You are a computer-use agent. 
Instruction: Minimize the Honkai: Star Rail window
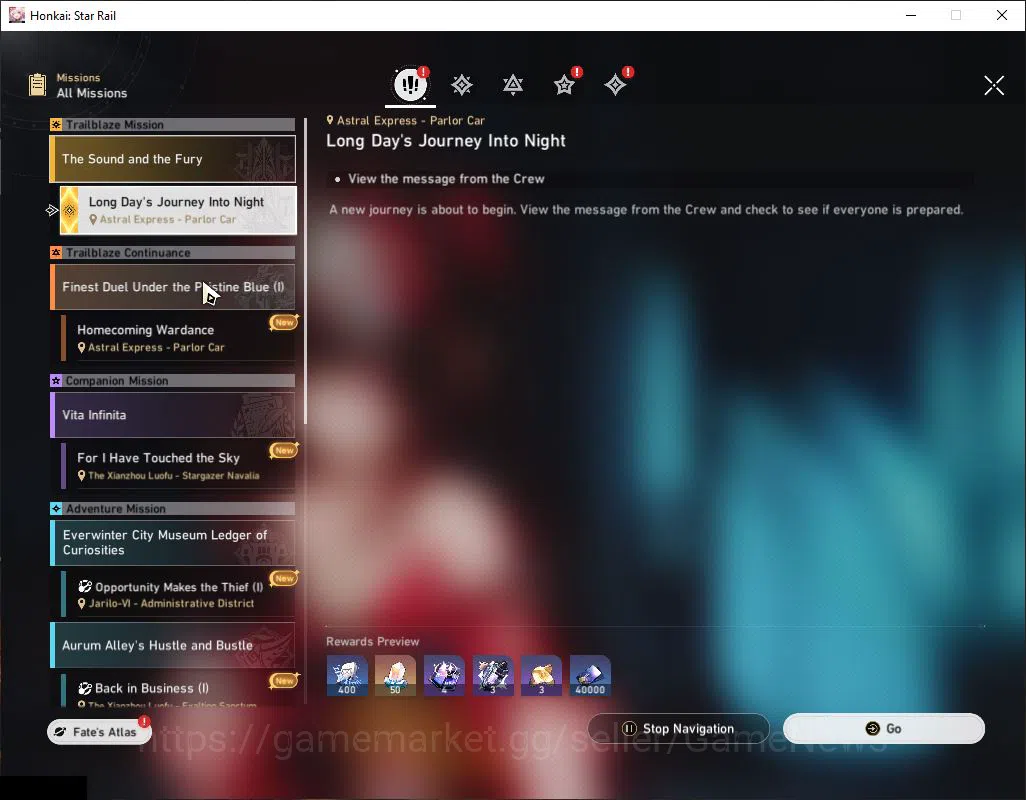tap(911, 15)
